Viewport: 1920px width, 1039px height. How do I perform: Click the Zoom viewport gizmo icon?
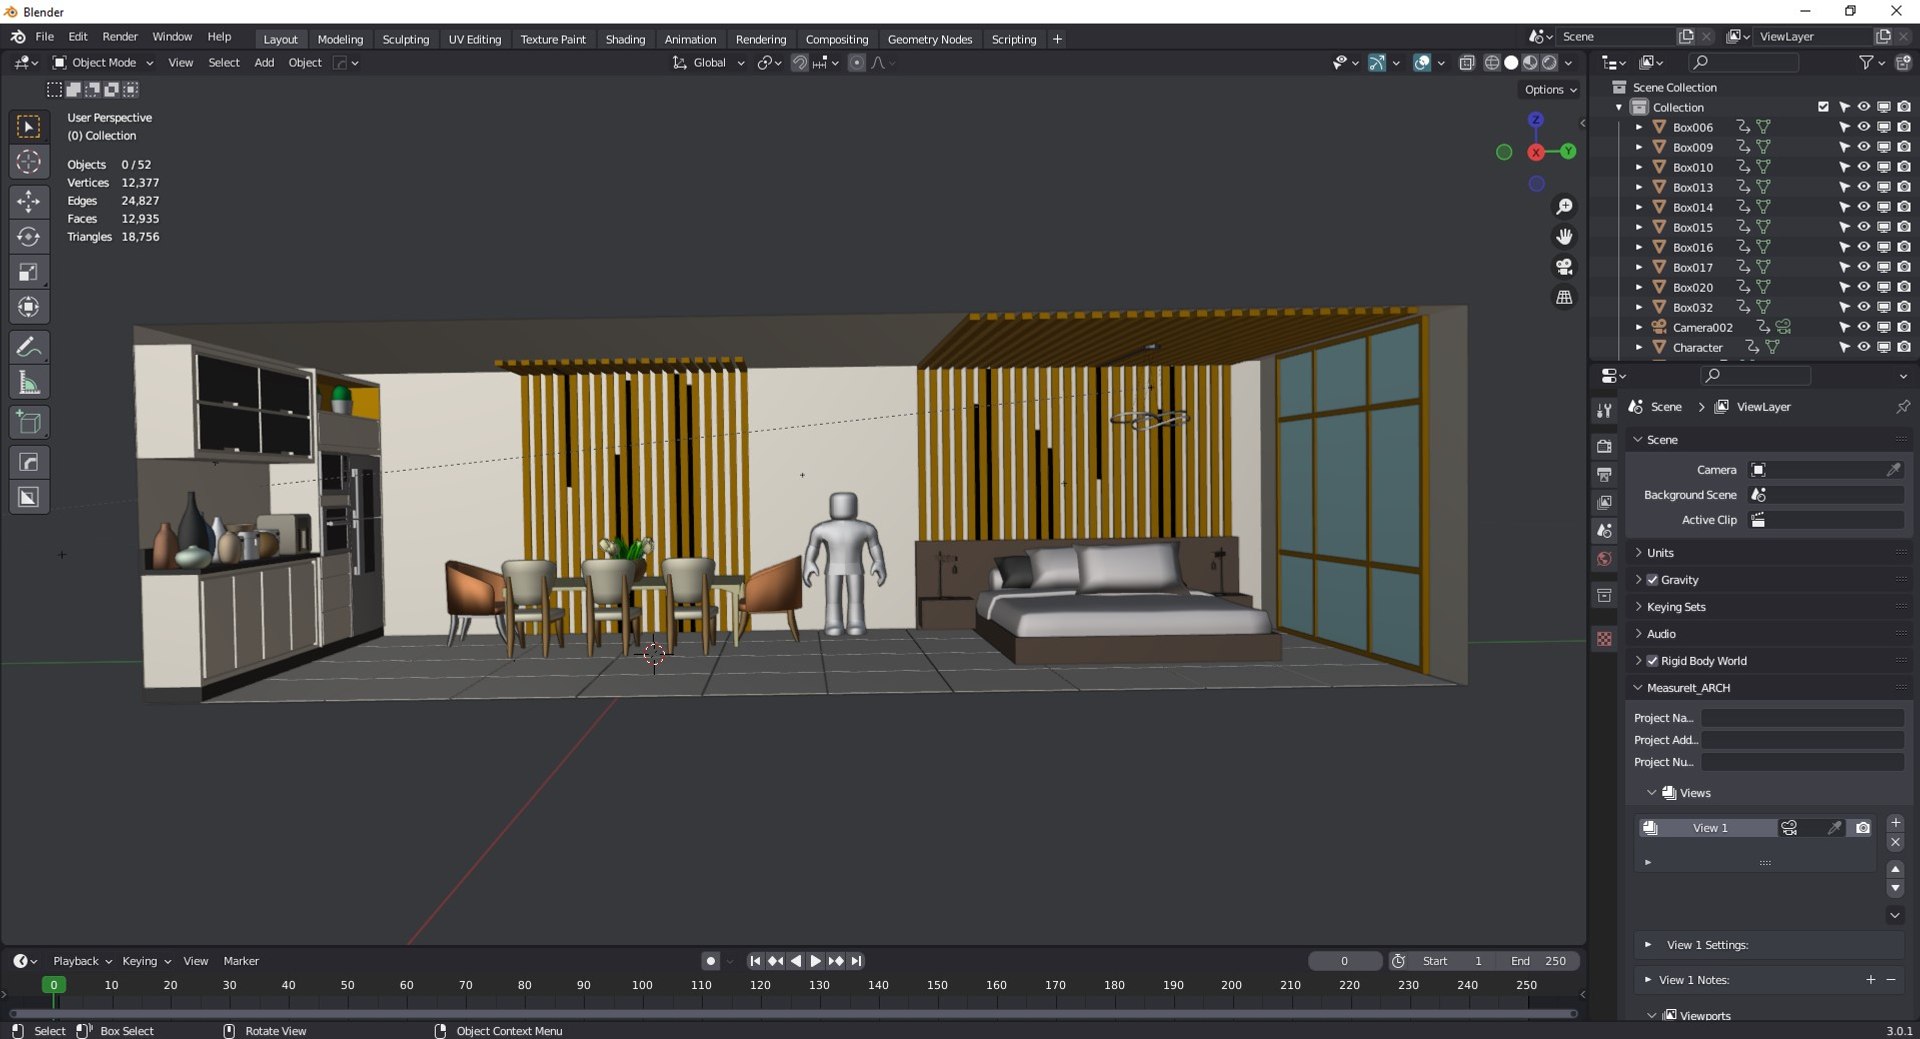coord(1564,207)
